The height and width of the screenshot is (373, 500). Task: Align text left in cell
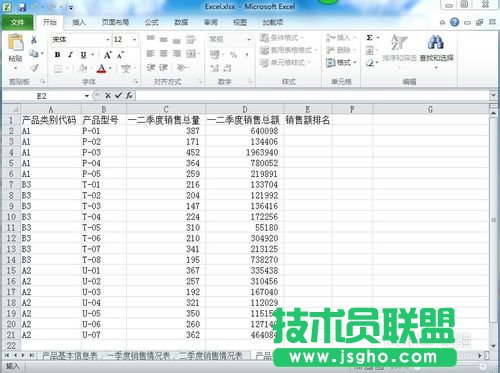coord(151,53)
